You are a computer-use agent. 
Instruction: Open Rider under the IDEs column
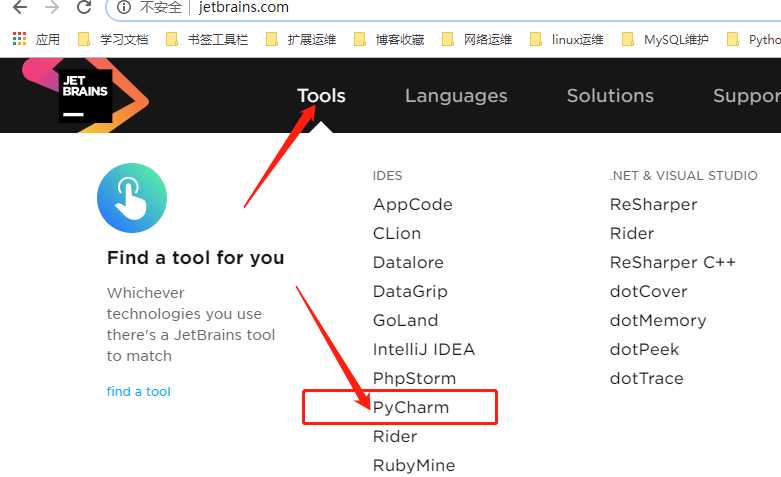[x=394, y=437]
